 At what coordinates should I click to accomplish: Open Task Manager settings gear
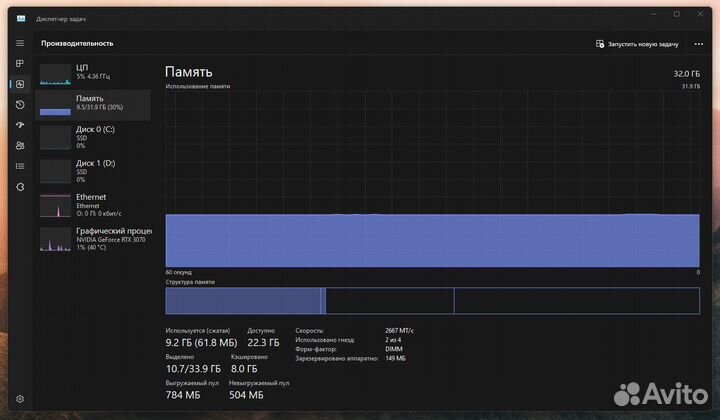(20, 399)
